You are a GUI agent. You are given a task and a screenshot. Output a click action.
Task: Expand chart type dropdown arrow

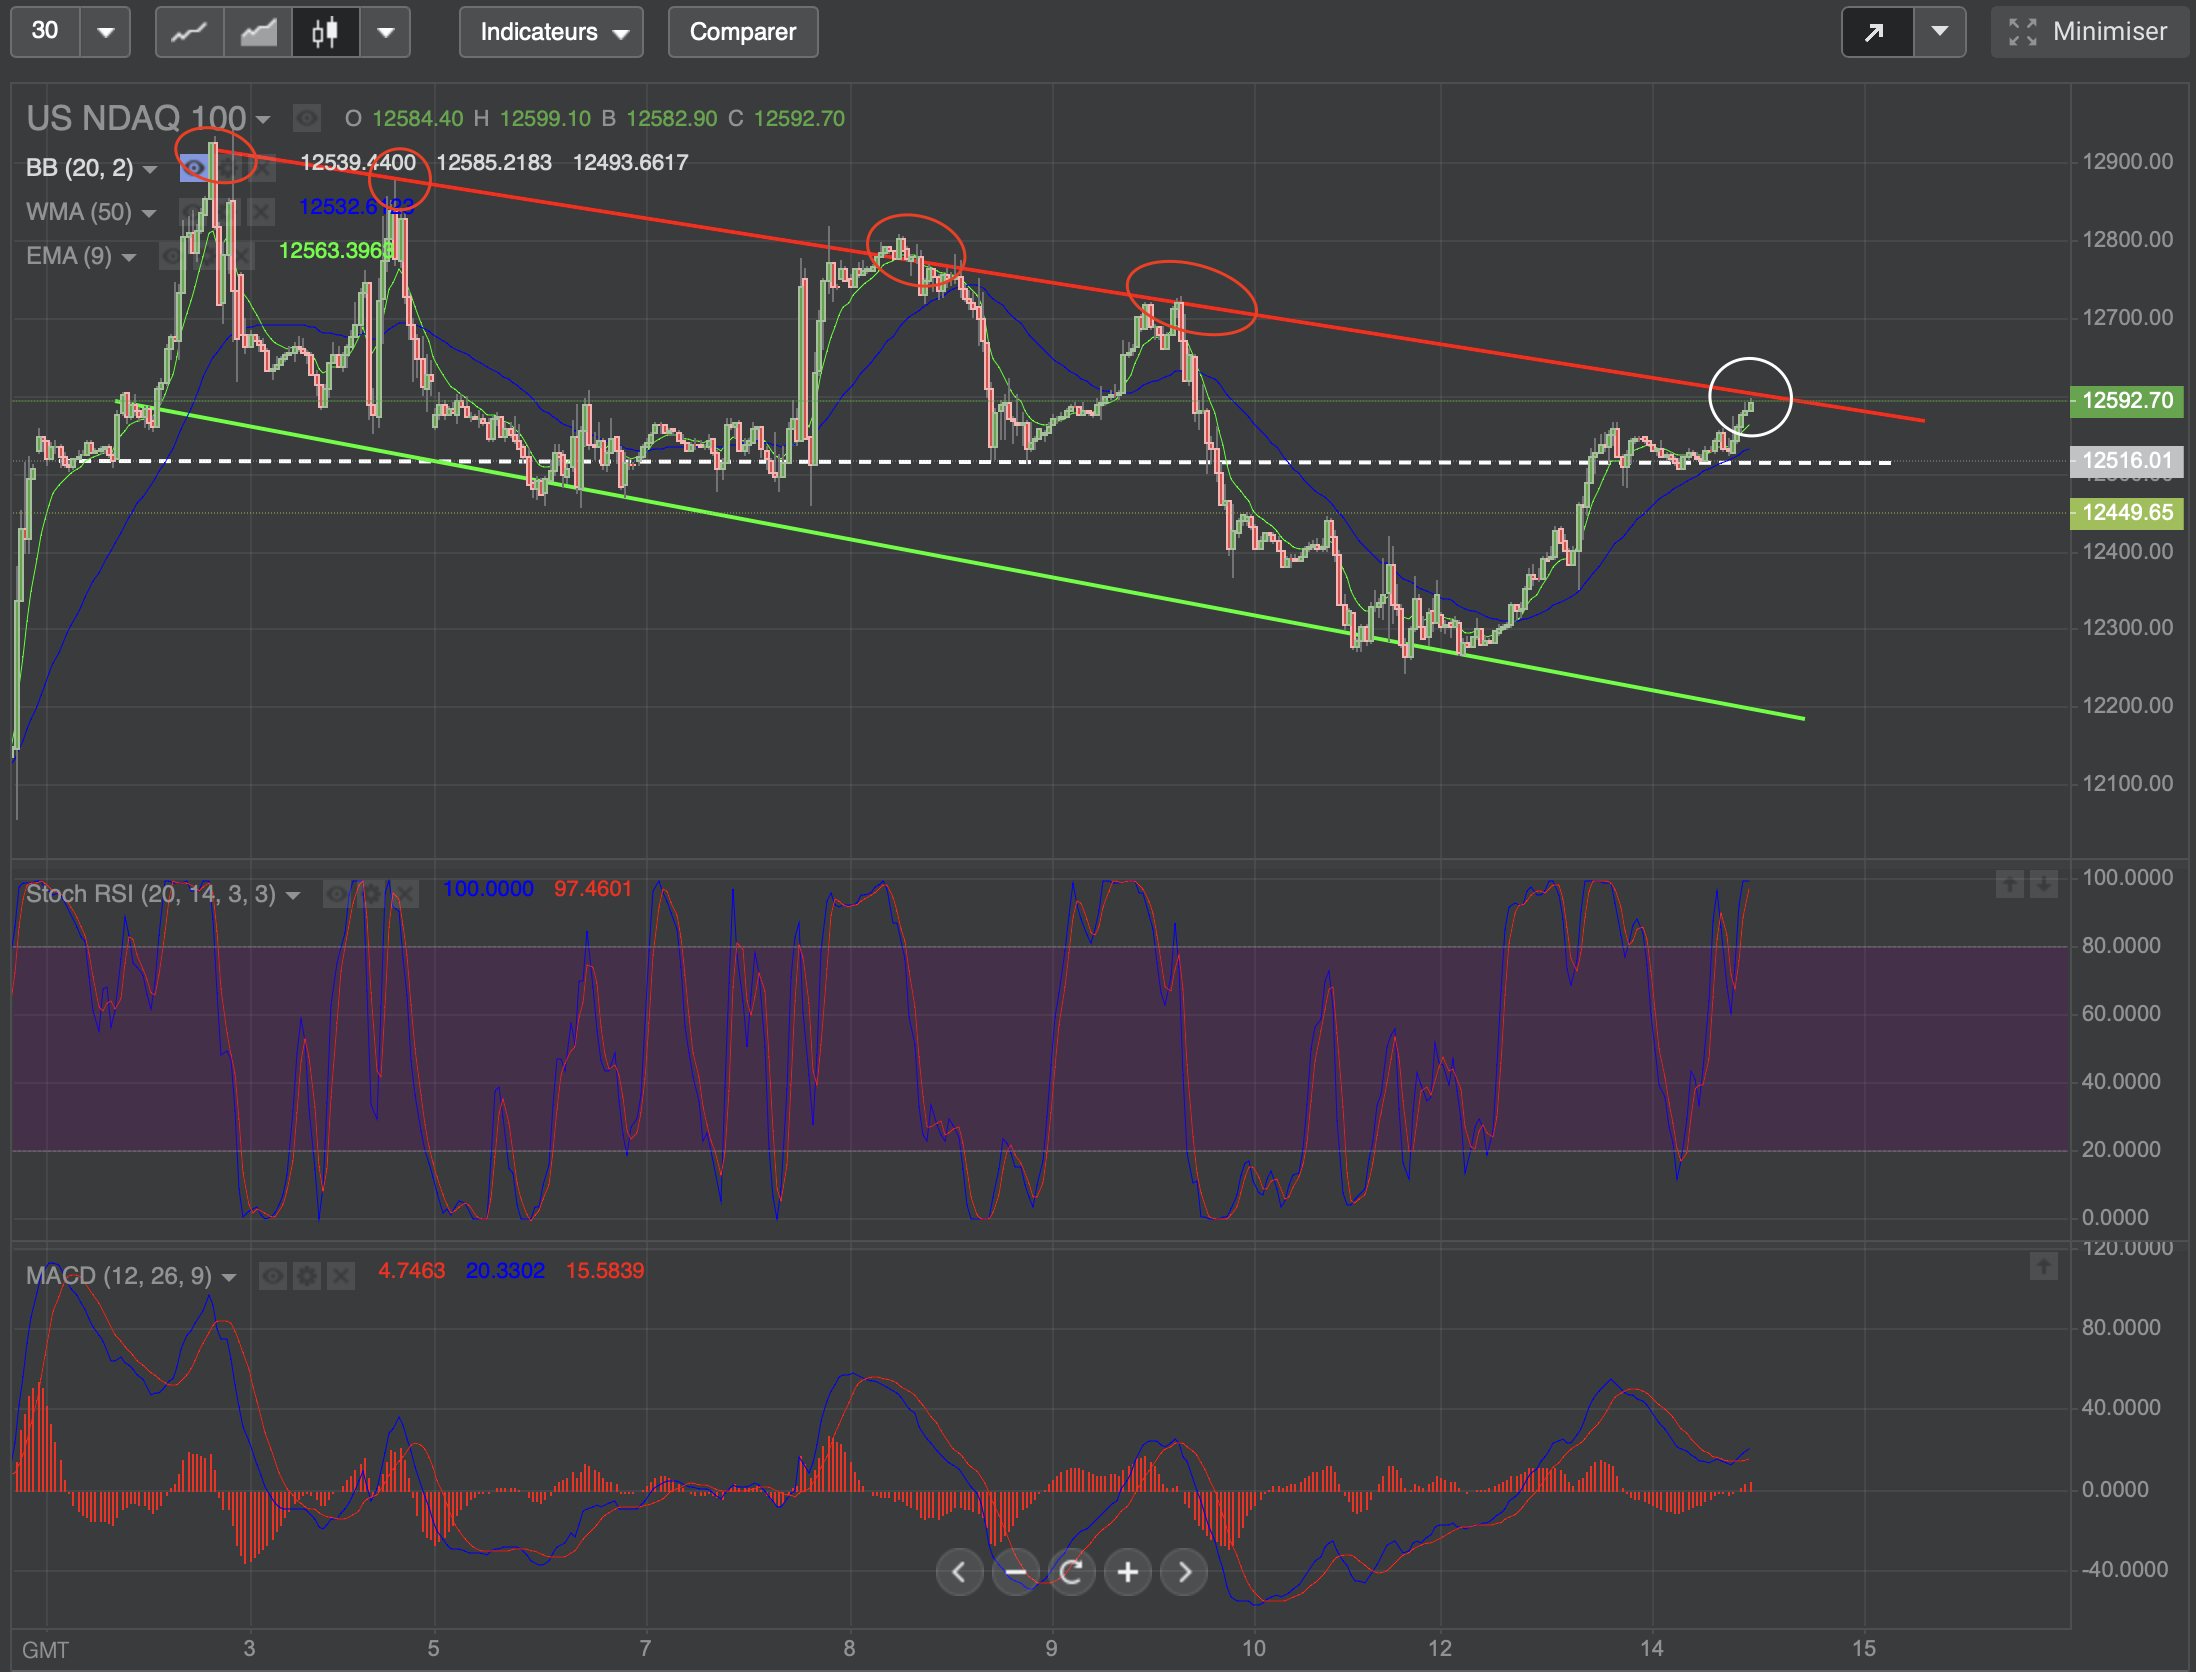(x=385, y=32)
